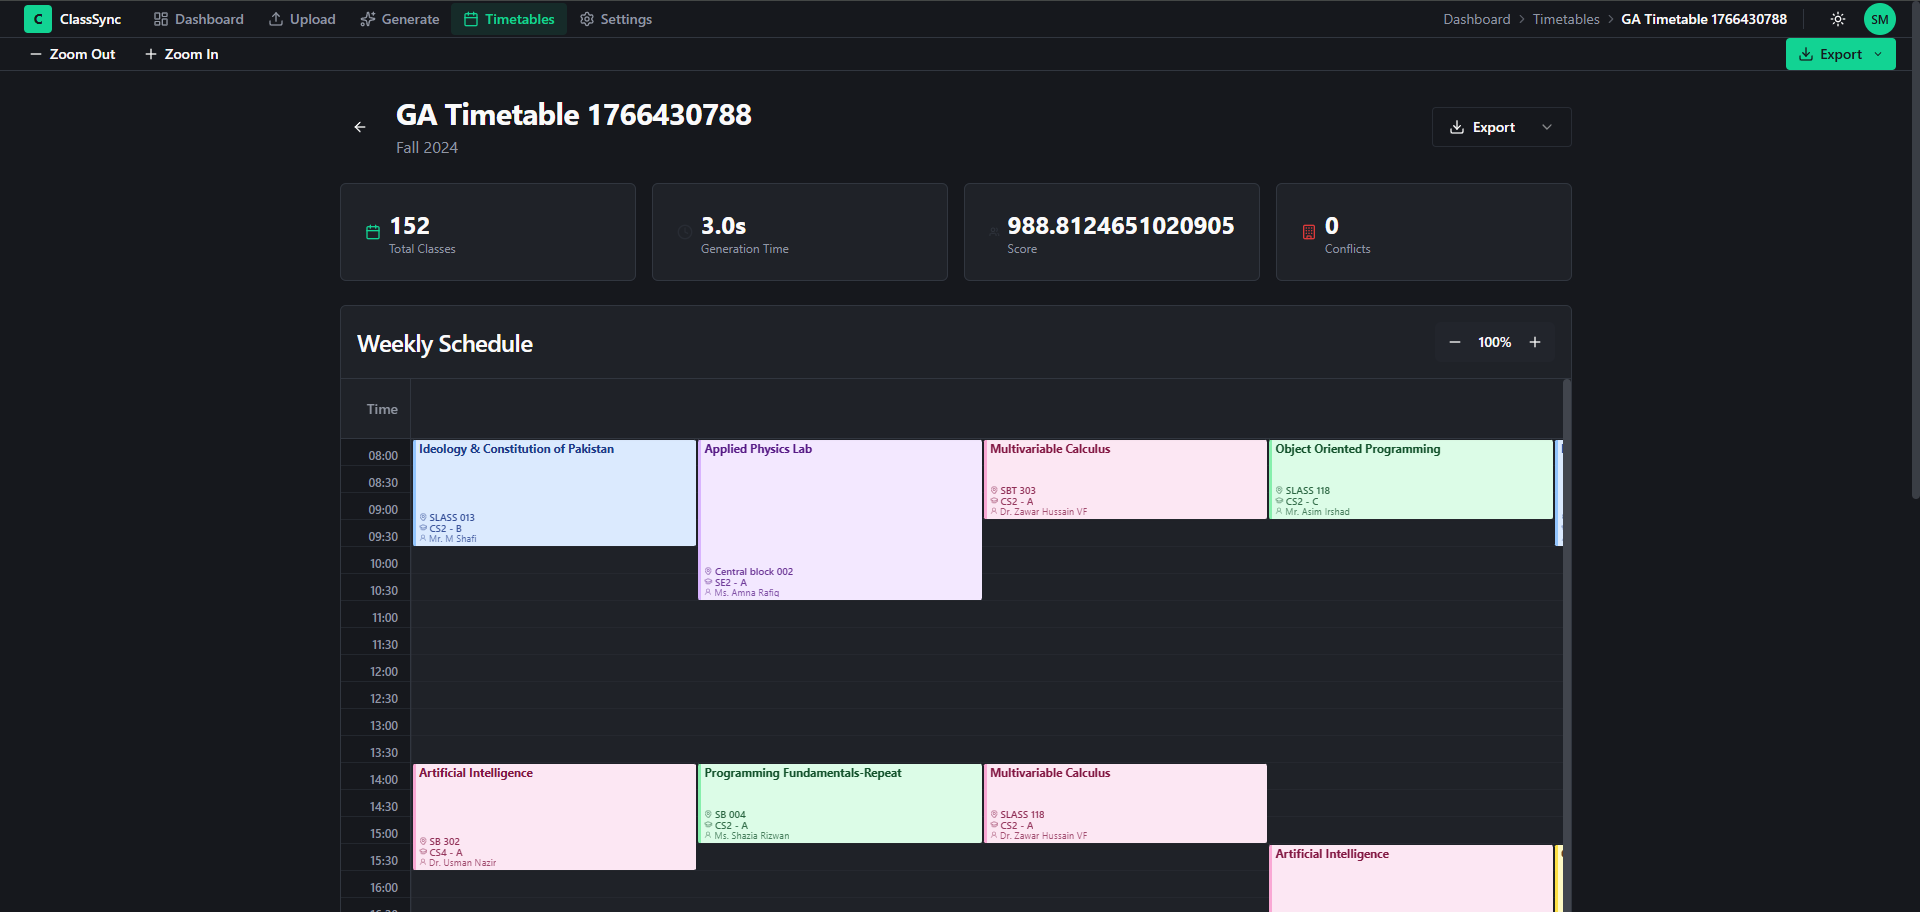Click the 152 Total Classes value
This screenshot has width=1920, height=912.
coord(409,226)
